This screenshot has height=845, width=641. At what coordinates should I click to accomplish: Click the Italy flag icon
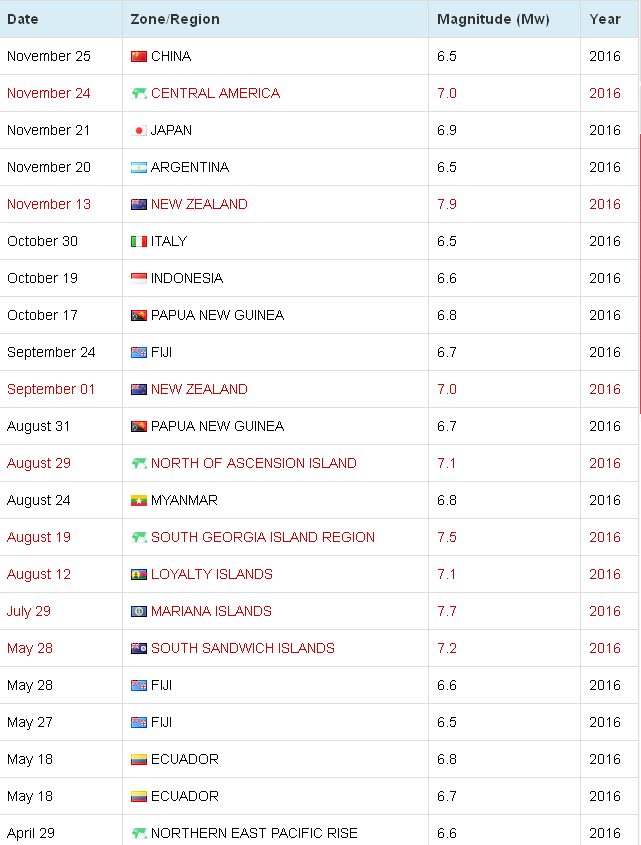139,241
